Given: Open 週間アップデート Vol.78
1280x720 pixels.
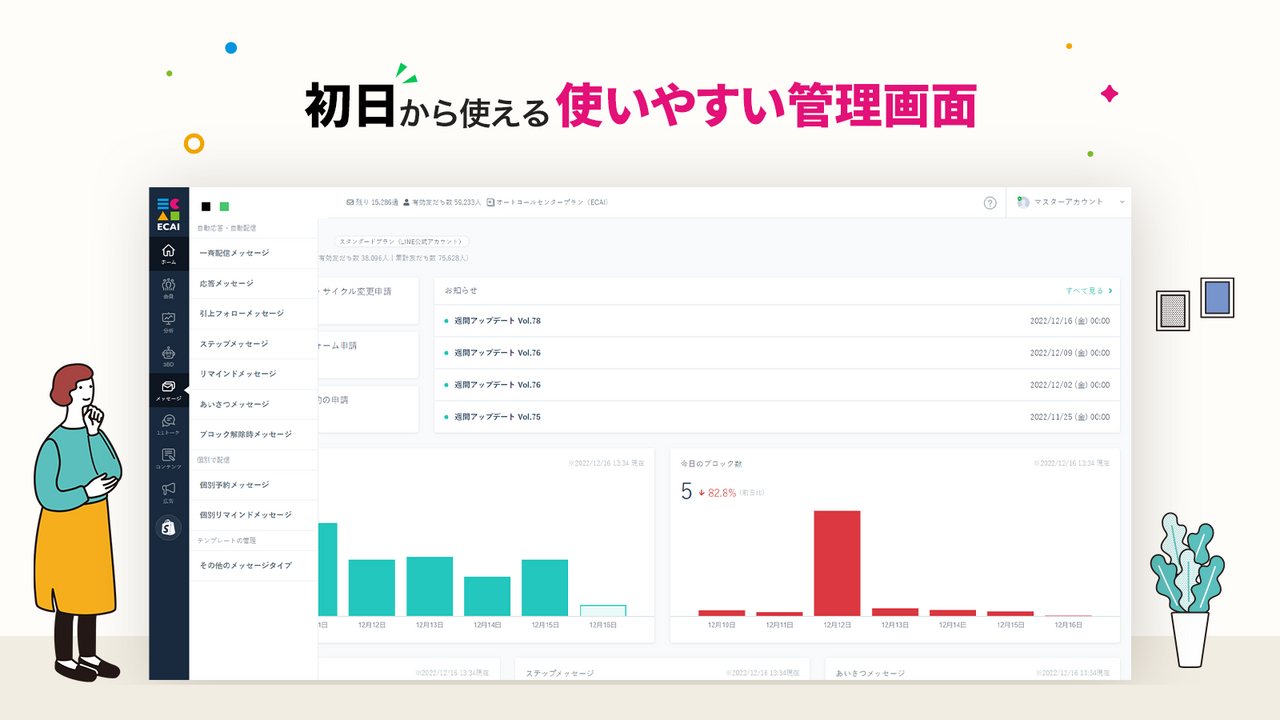Looking at the screenshot, I should pyautogui.click(x=500, y=322).
